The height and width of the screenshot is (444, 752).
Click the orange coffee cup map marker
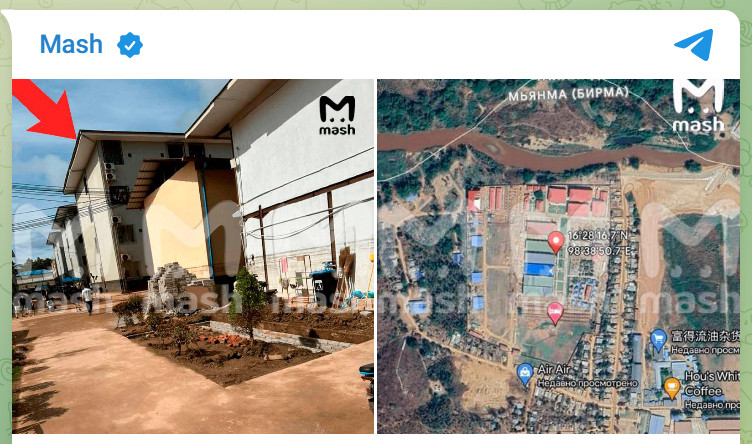[671, 388]
